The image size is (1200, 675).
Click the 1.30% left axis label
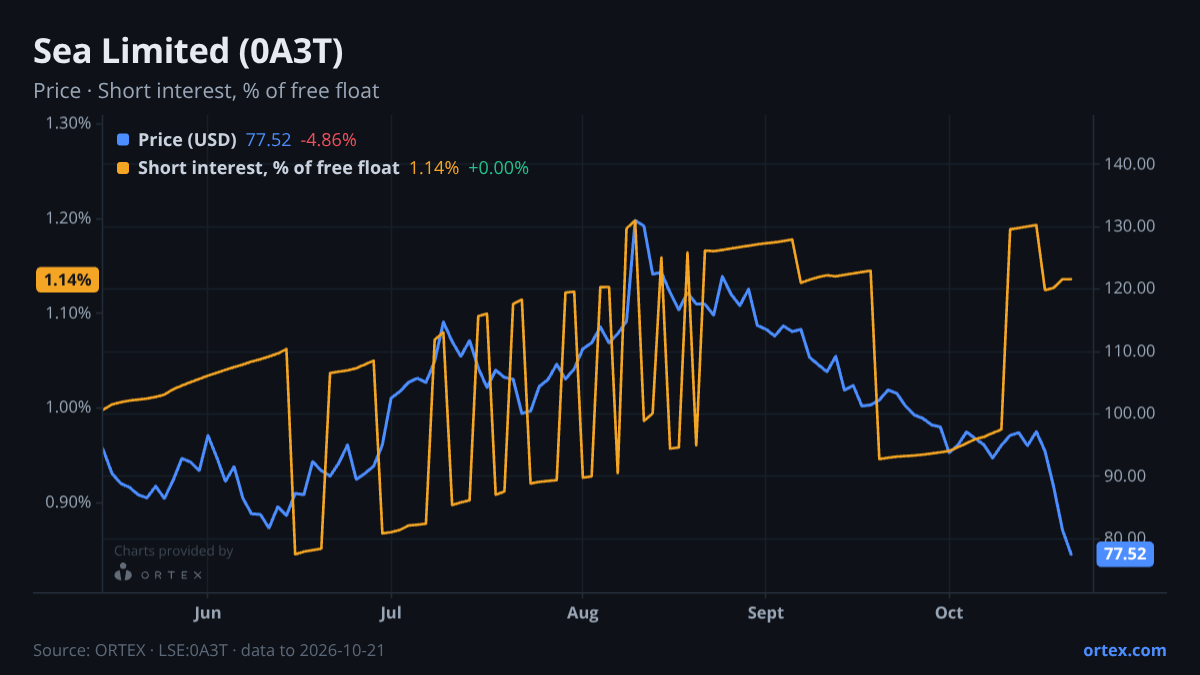pyautogui.click(x=69, y=124)
